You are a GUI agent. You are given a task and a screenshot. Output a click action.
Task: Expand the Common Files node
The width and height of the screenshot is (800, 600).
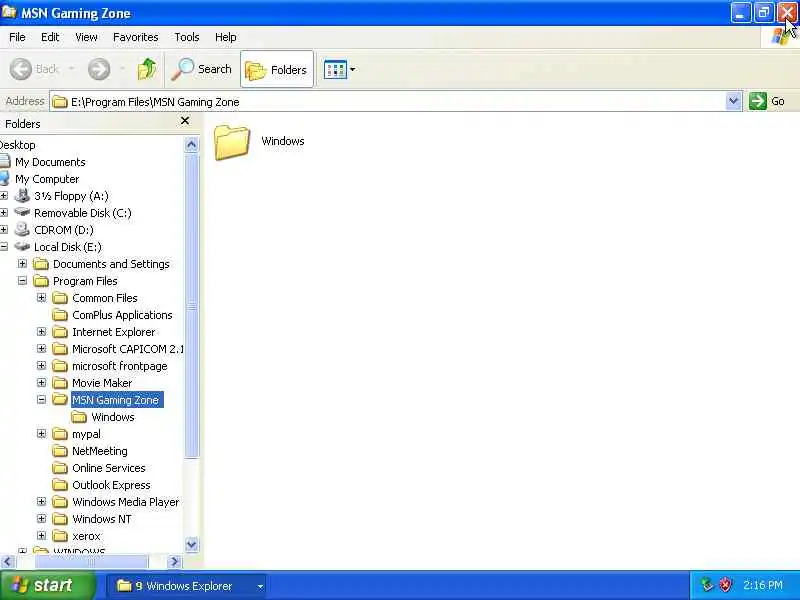point(41,297)
